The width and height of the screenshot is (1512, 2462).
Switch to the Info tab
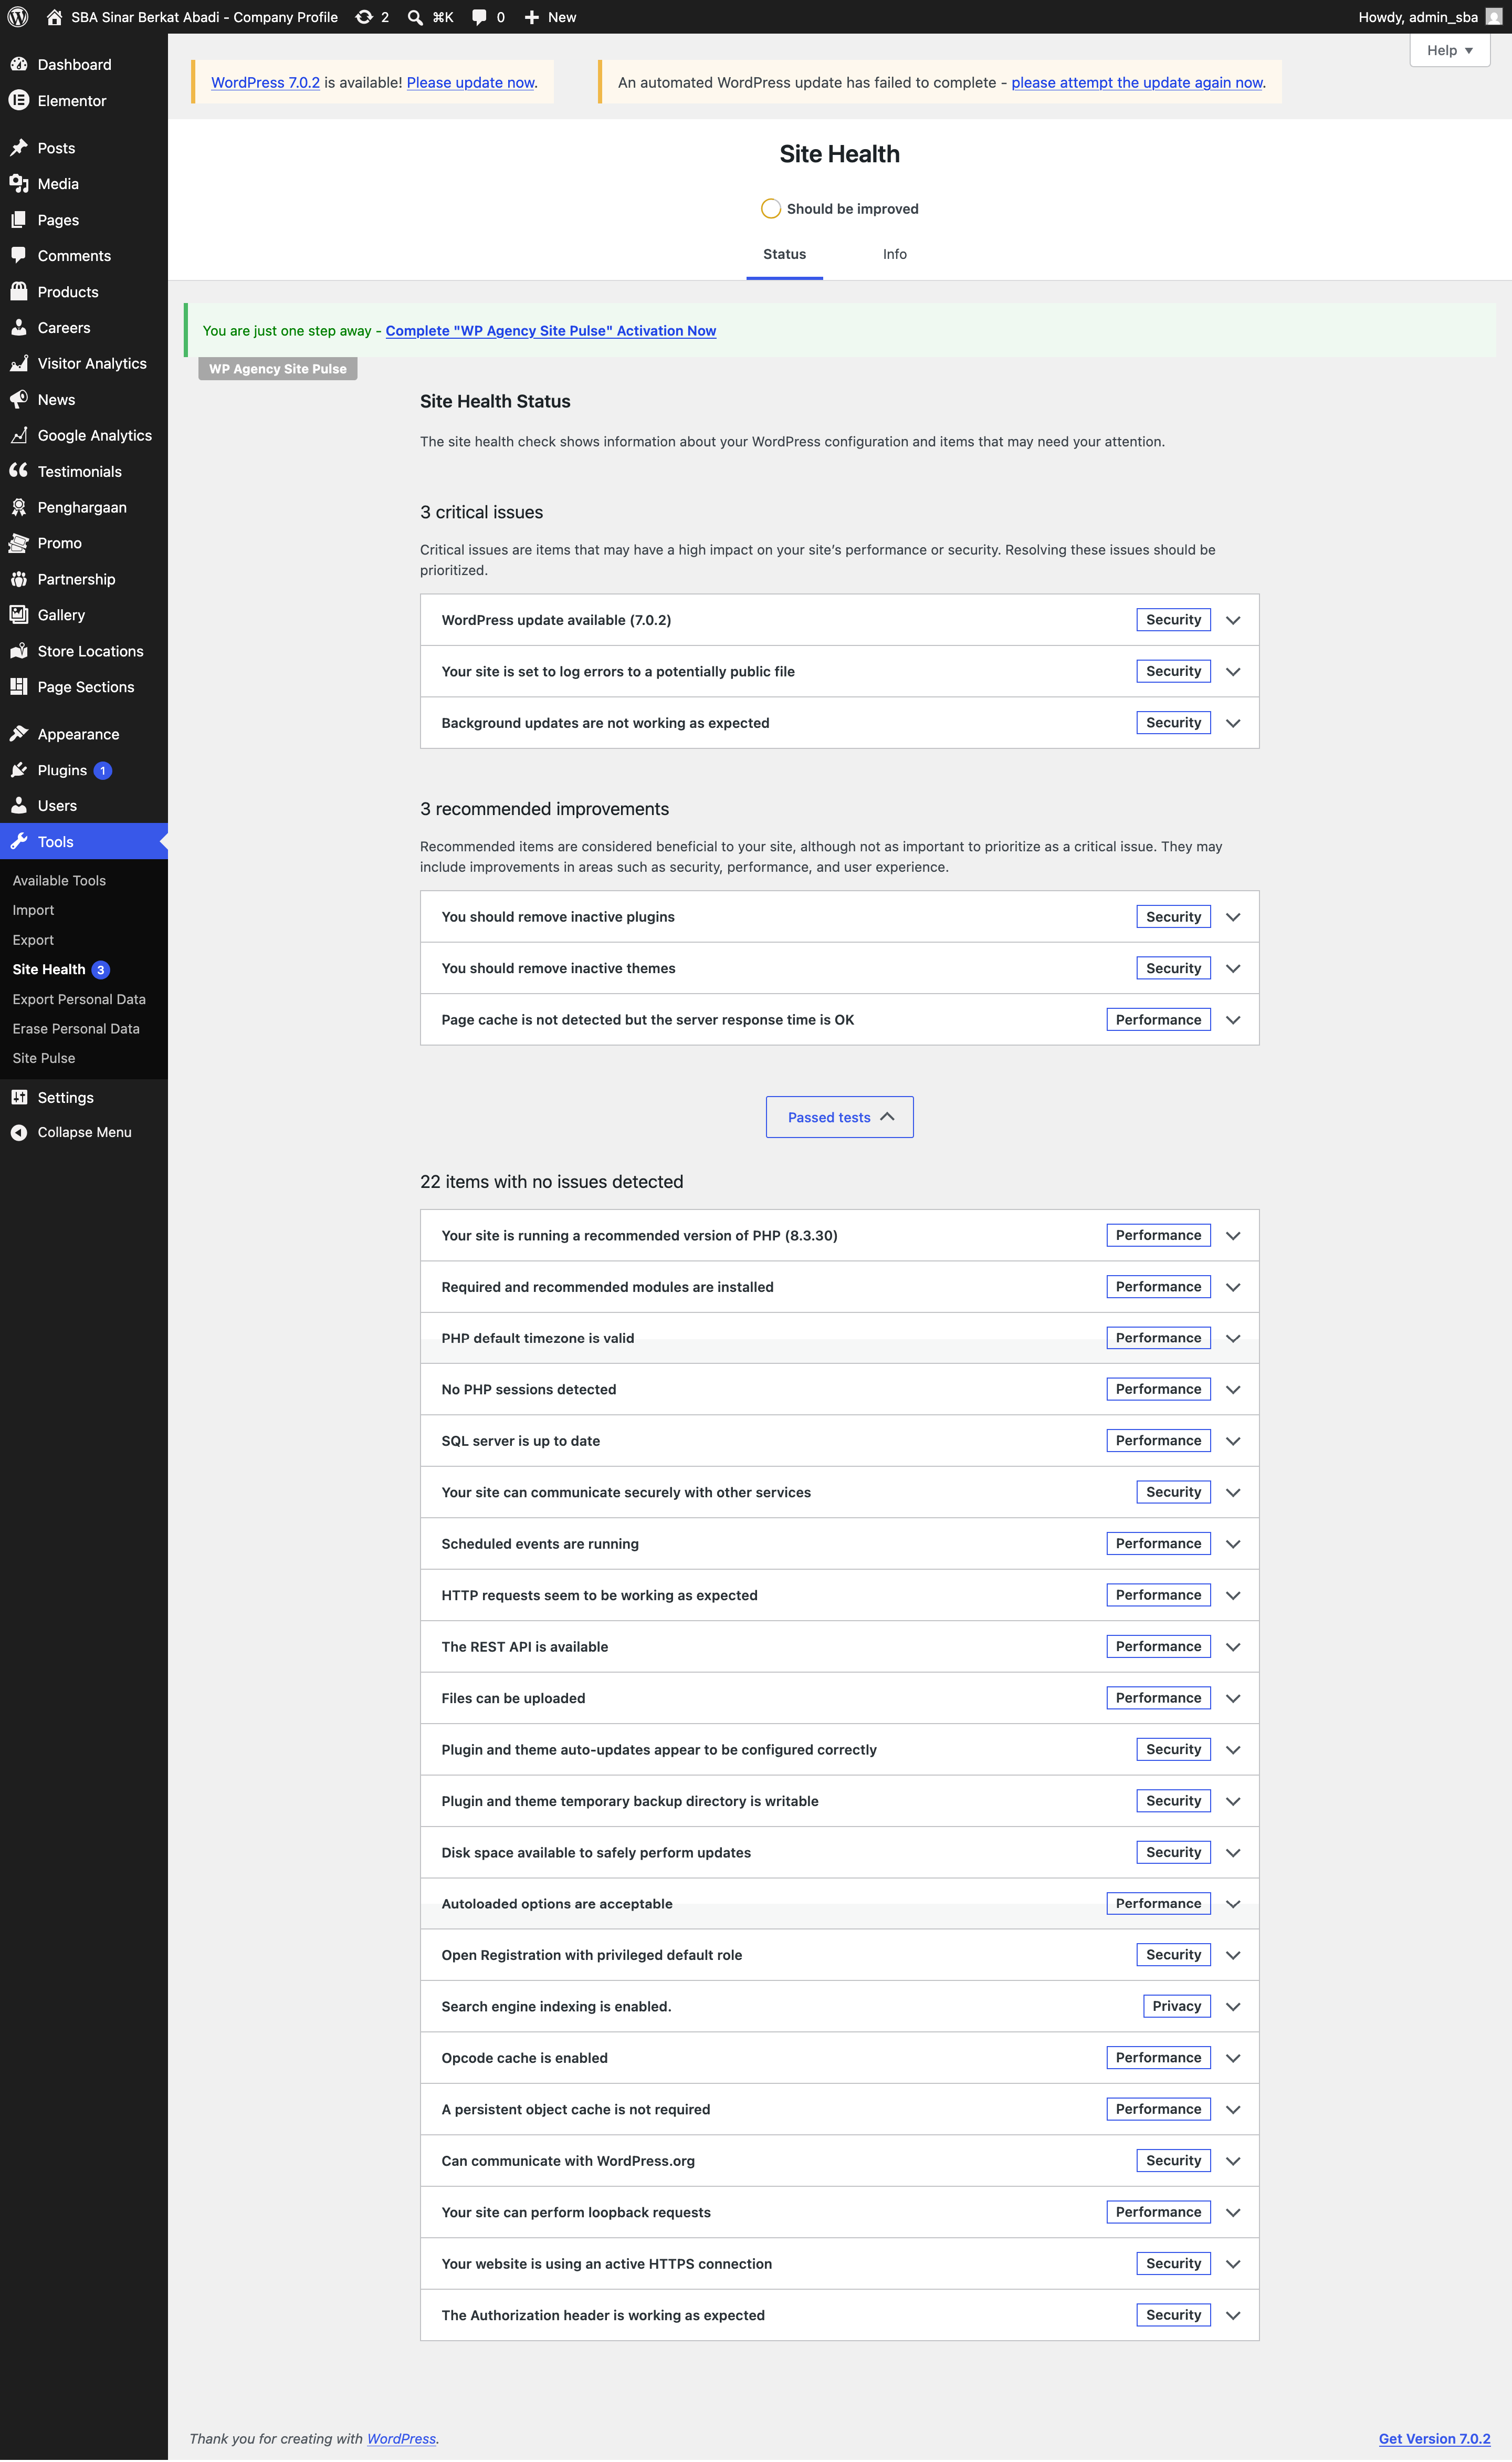tap(894, 254)
